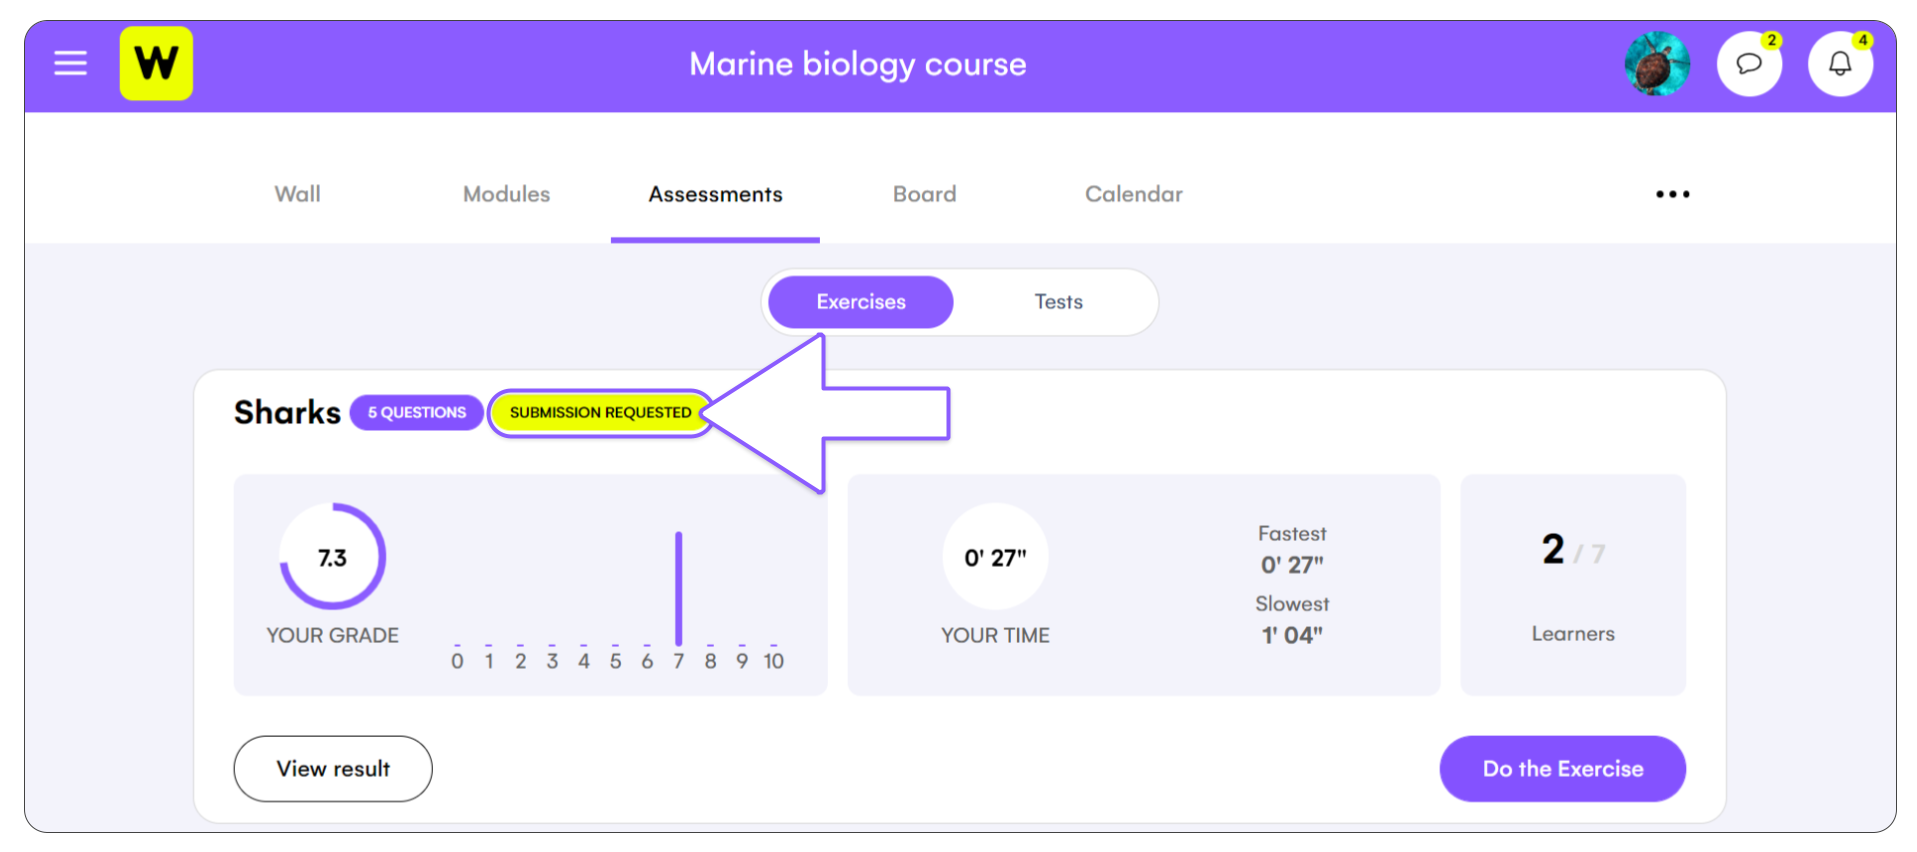The image size is (1917, 852).
Task: Expand the three-dot more options menu
Action: coord(1672,194)
